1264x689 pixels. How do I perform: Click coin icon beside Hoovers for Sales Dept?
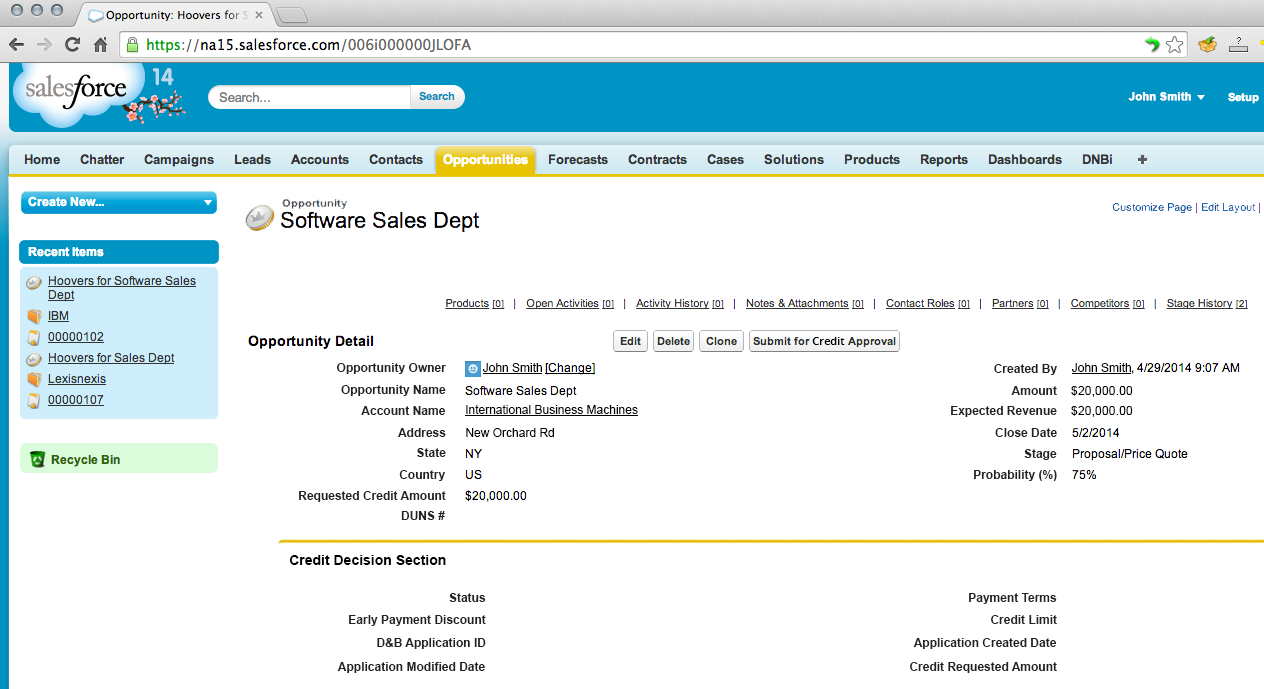point(34,359)
